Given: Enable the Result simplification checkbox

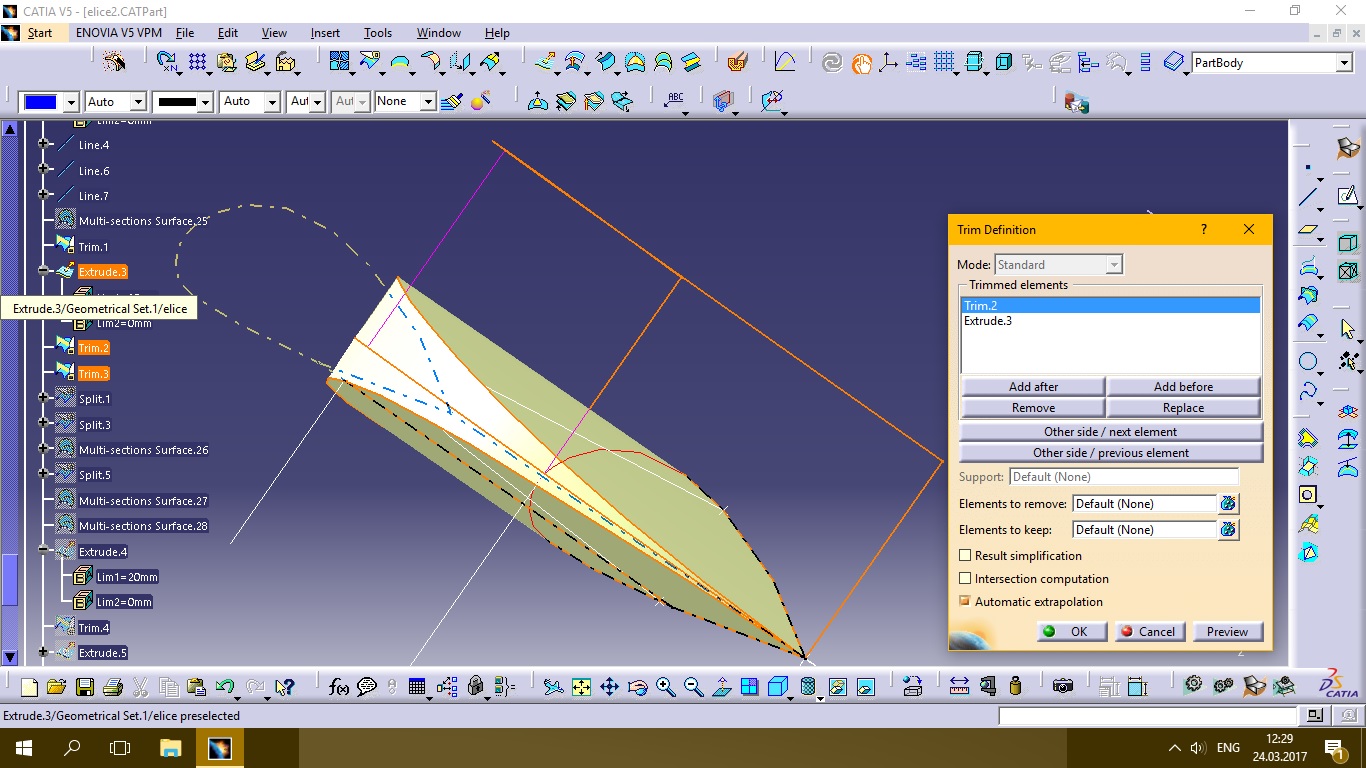Looking at the screenshot, I should click(x=965, y=555).
